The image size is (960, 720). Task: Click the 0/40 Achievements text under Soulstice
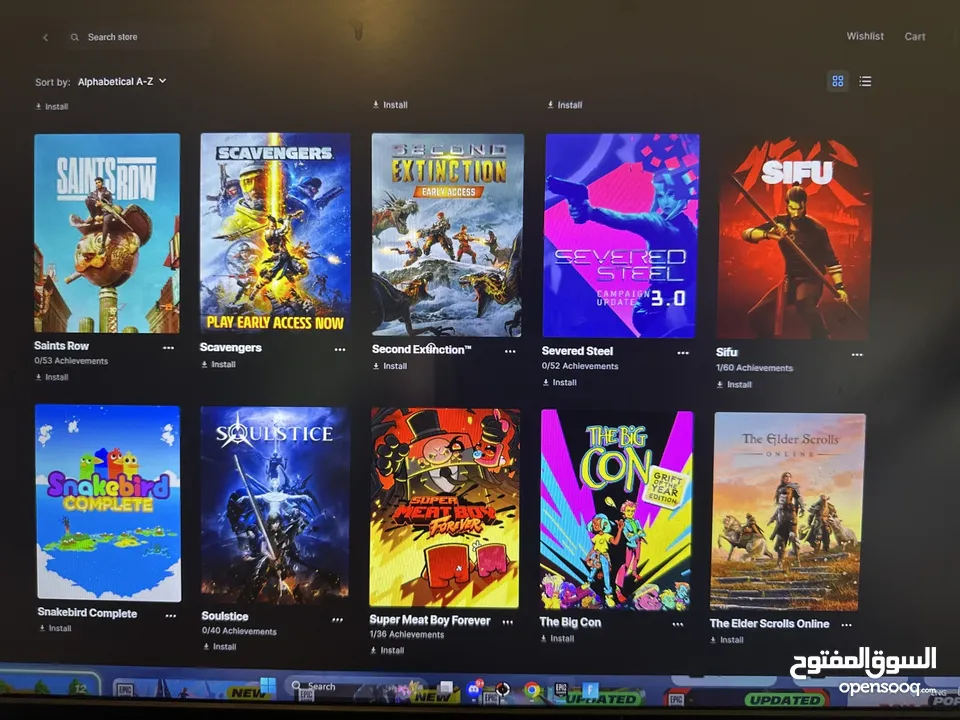(239, 631)
